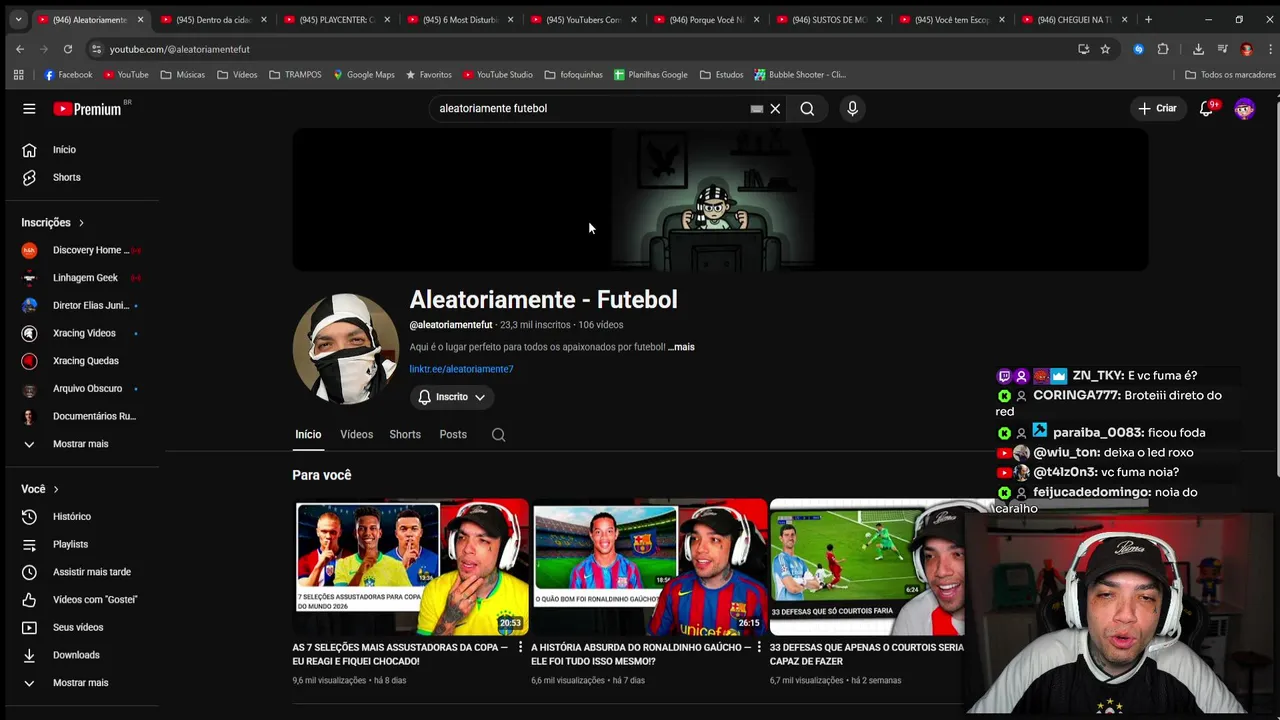Open options menu for the Ronaldinho video
The height and width of the screenshot is (720, 1280).
point(759,648)
